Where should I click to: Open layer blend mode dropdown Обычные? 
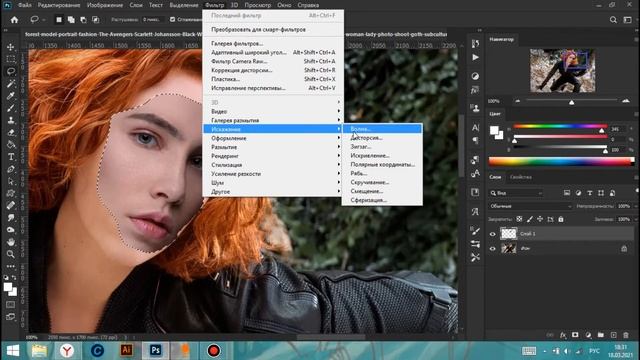[x=530, y=207]
